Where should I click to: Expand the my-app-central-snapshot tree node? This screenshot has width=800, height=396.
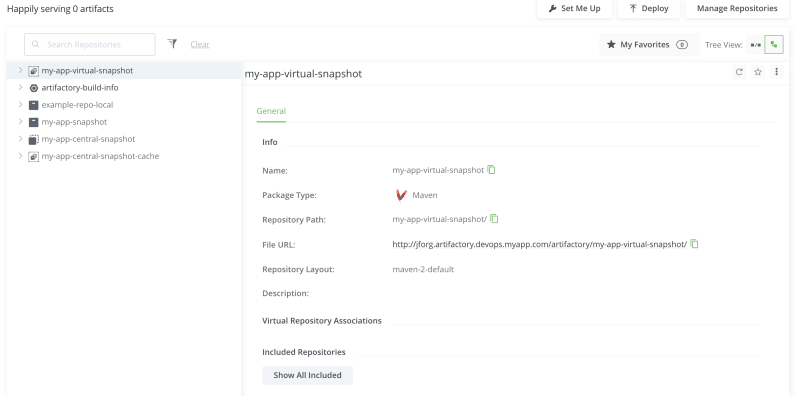click(20, 139)
